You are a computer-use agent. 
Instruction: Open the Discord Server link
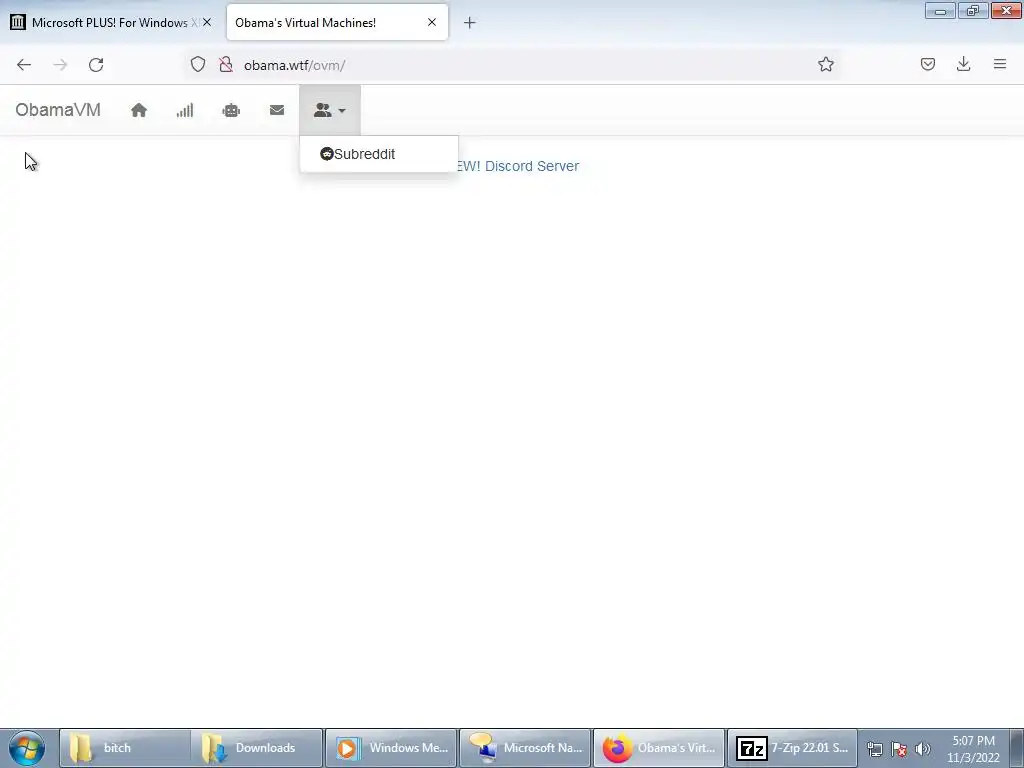(x=517, y=166)
